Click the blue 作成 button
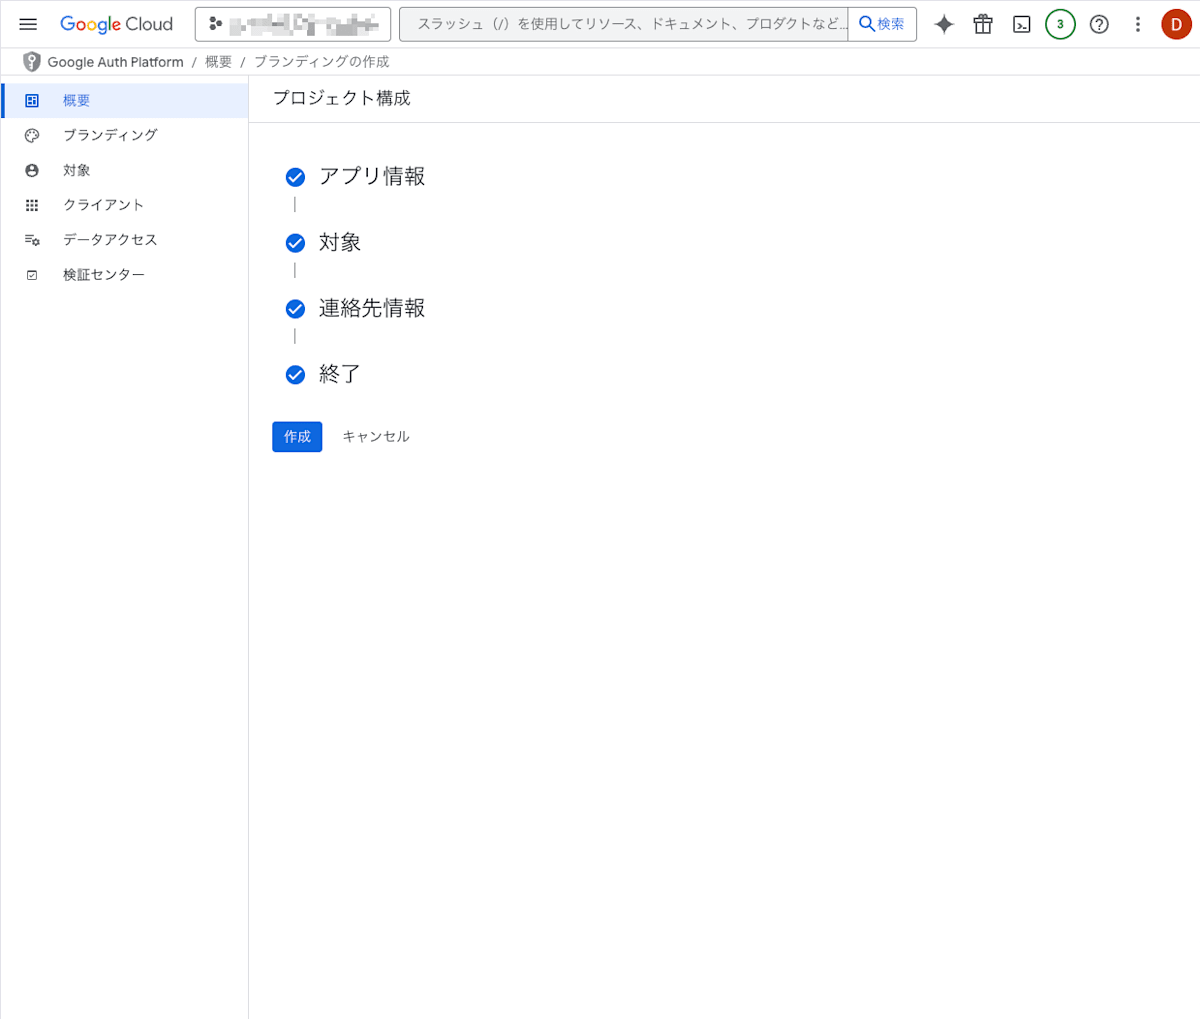The height and width of the screenshot is (1019, 1200). click(x=297, y=437)
